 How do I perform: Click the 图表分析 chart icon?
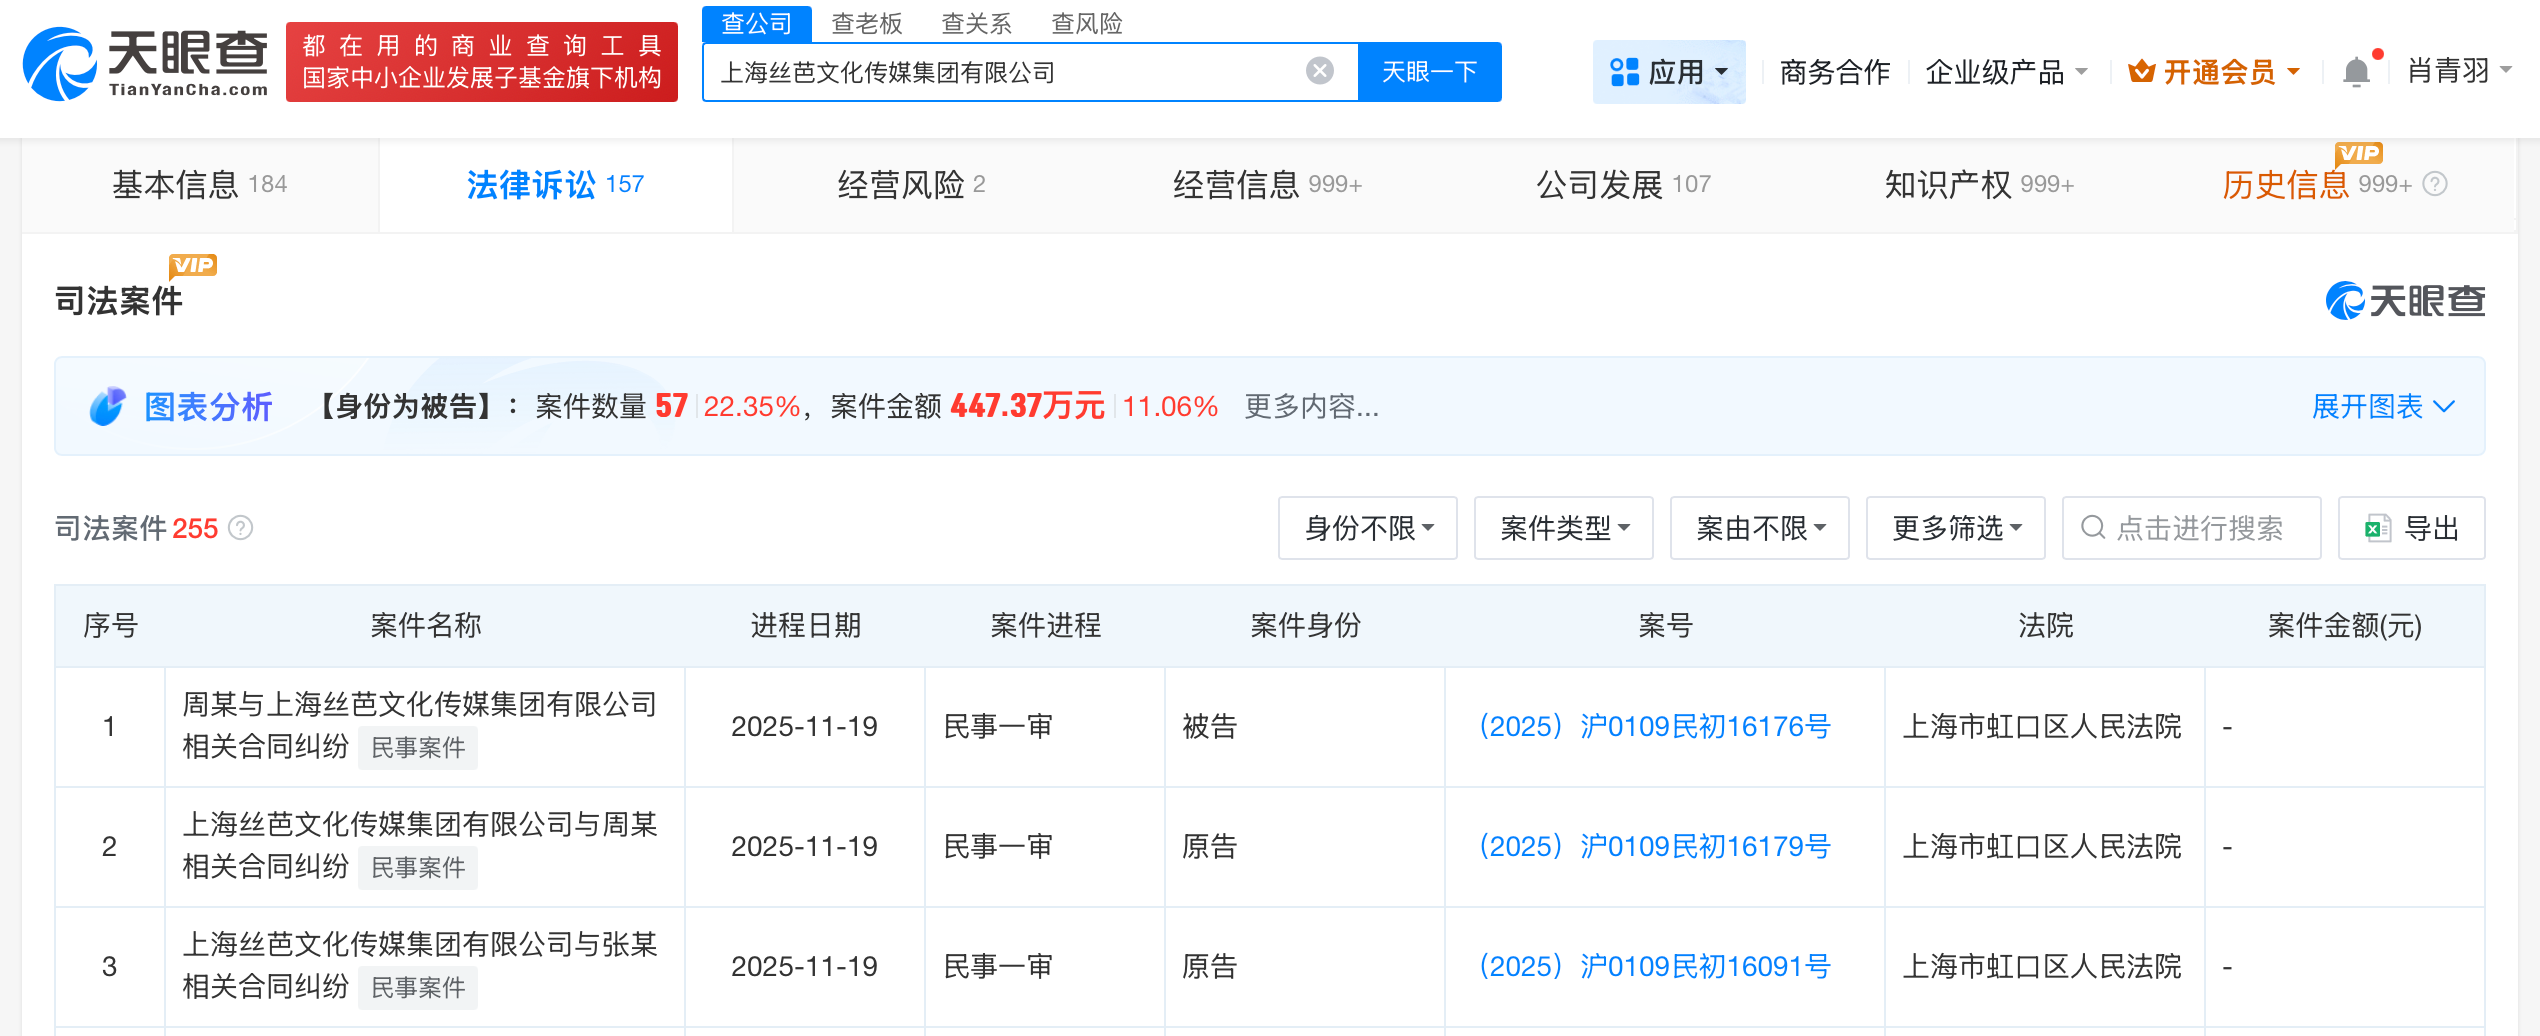coord(108,406)
